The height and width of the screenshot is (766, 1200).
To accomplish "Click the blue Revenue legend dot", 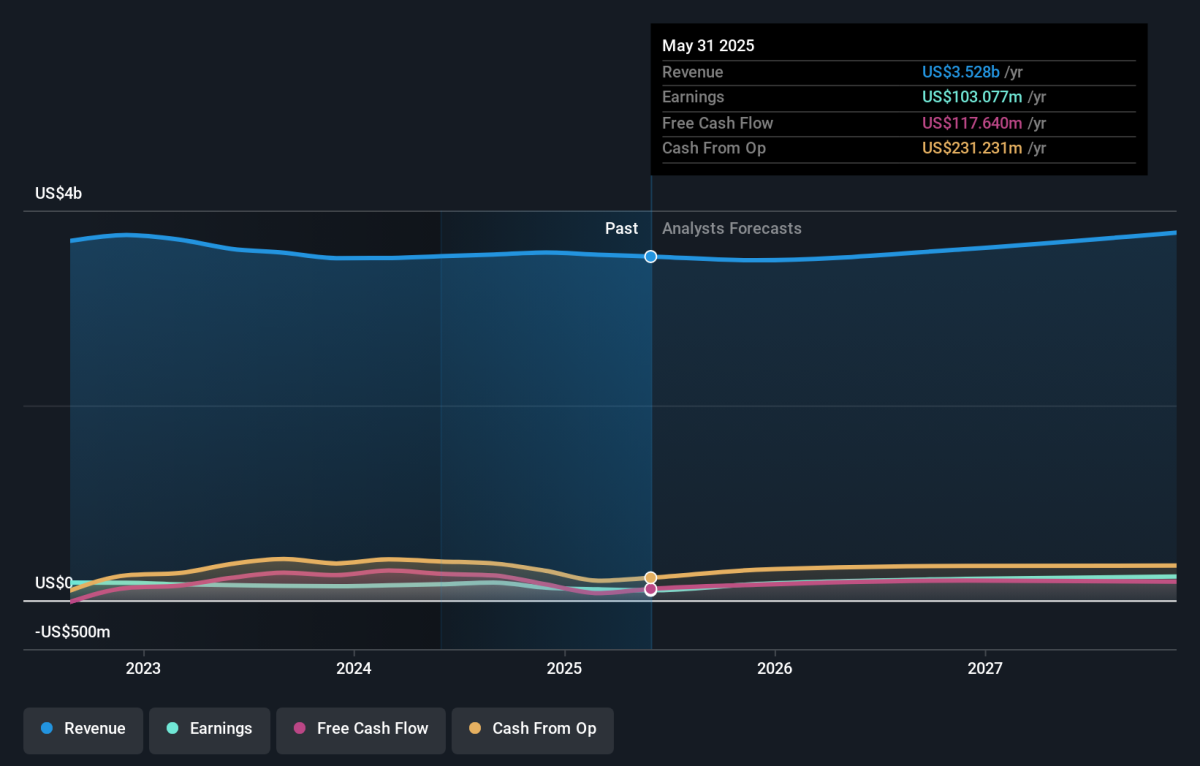I will (47, 729).
